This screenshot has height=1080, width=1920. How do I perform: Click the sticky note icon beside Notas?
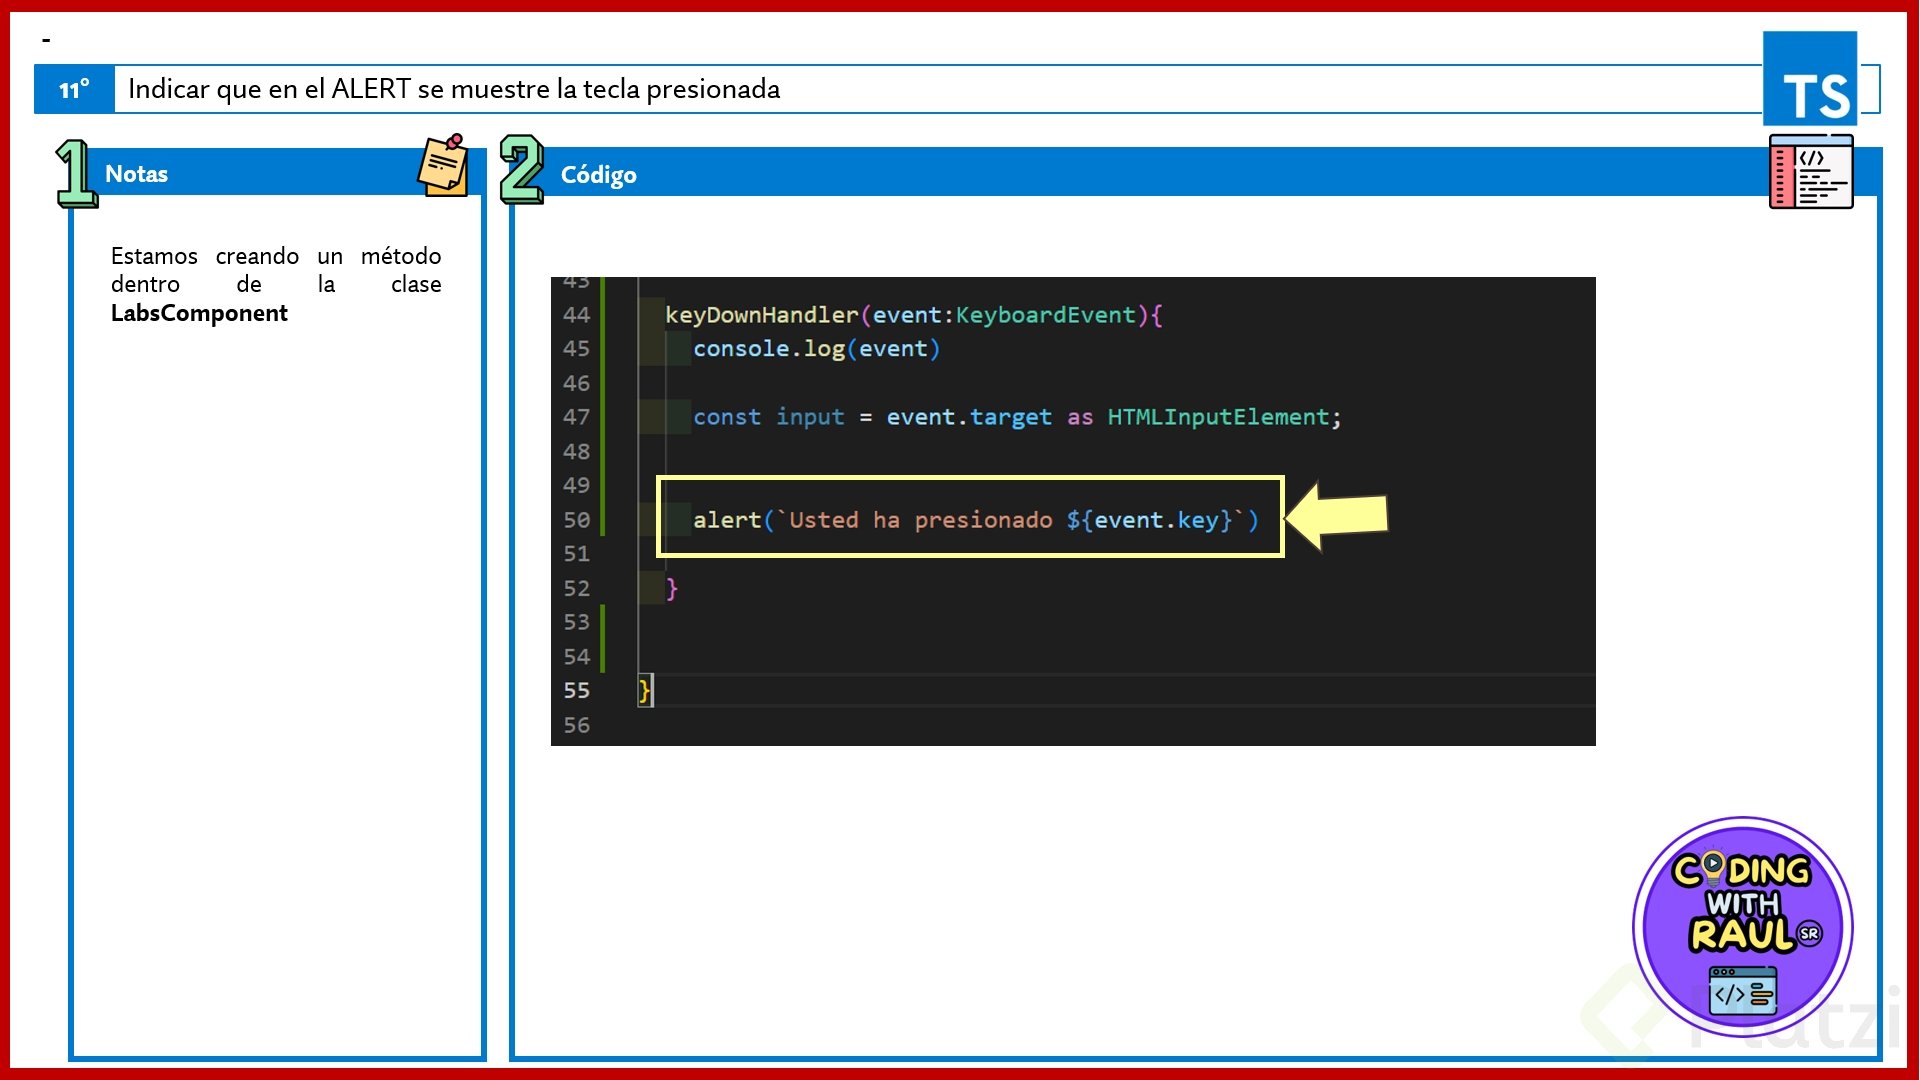(x=443, y=166)
